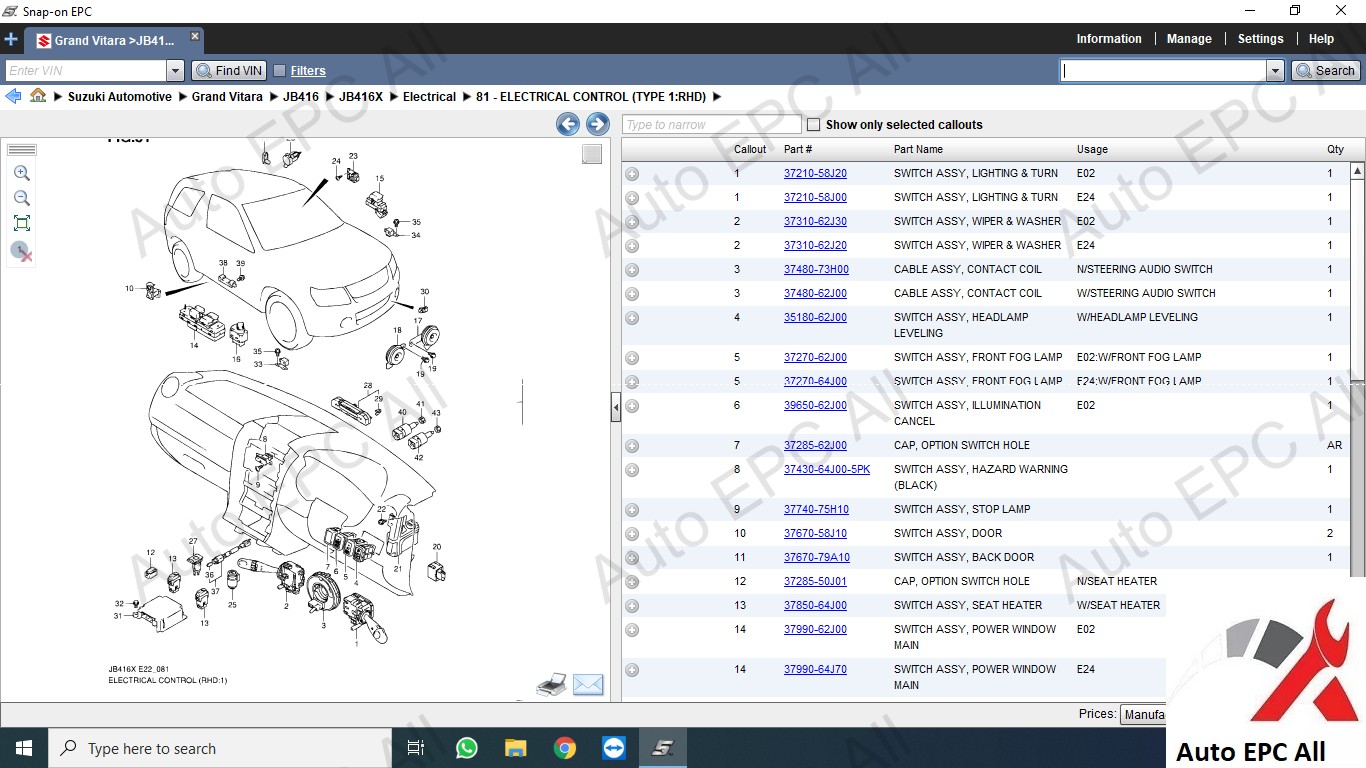Open the Prices dropdown
This screenshot has height=768, width=1366.
pos(1143,715)
